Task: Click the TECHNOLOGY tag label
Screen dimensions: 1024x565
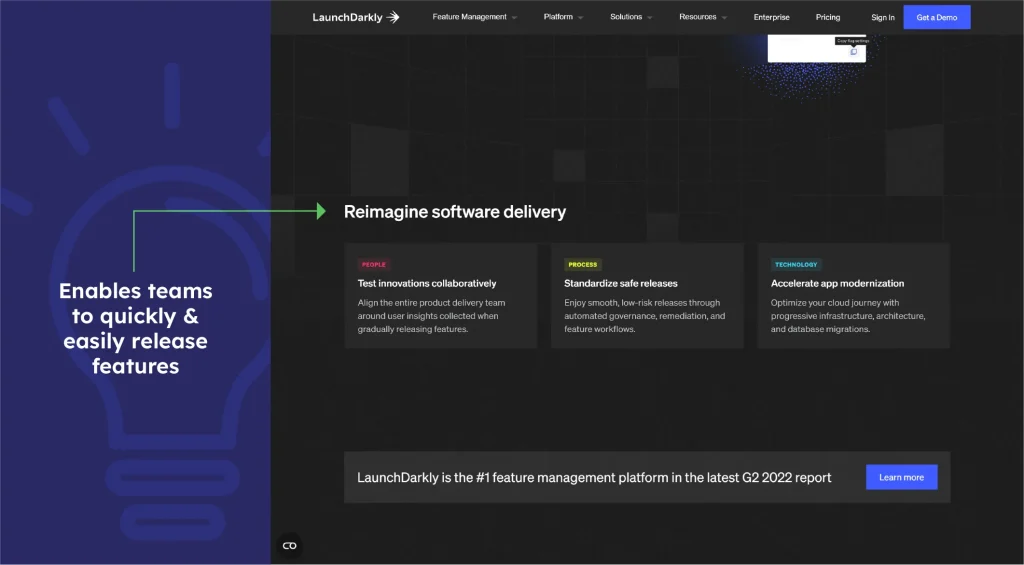Action: [x=796, y=265]
